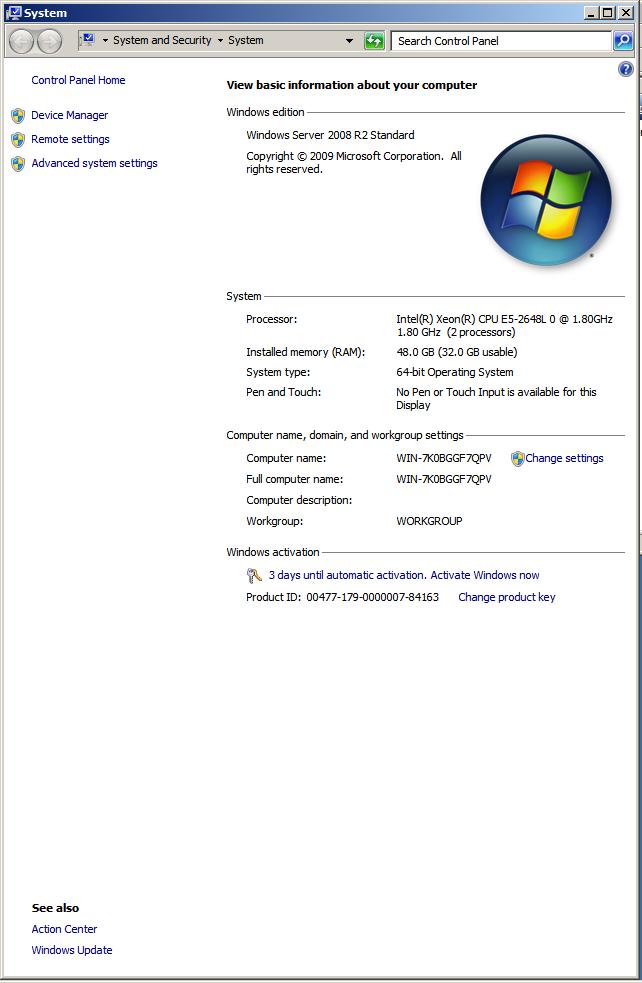Select the System breadcrumb item
This screenshot has height=983, width=642.
246,40
